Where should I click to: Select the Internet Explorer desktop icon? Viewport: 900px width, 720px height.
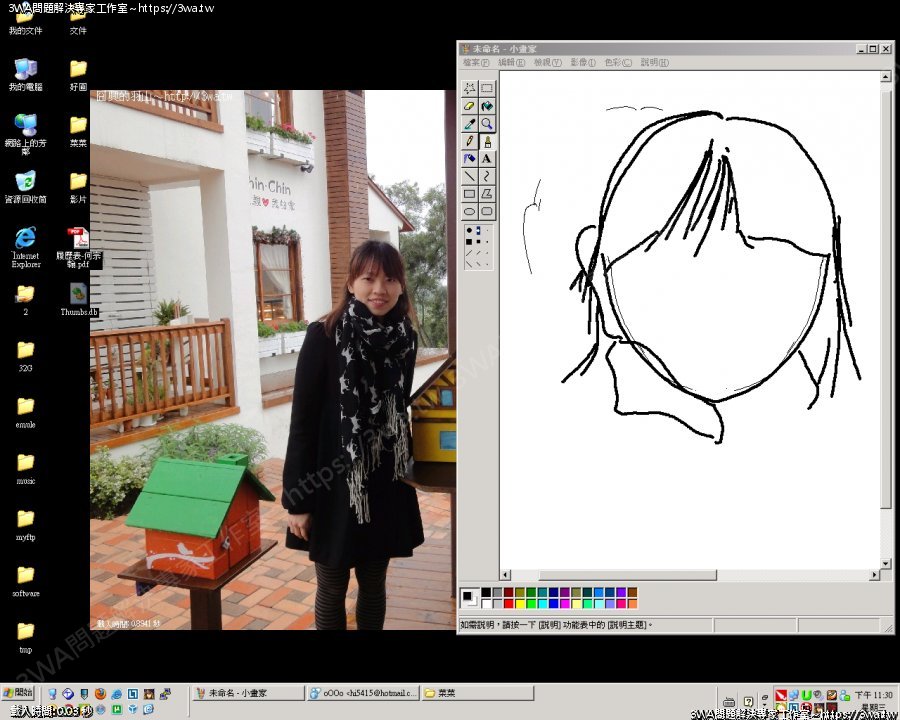click(x=25, y=238)
